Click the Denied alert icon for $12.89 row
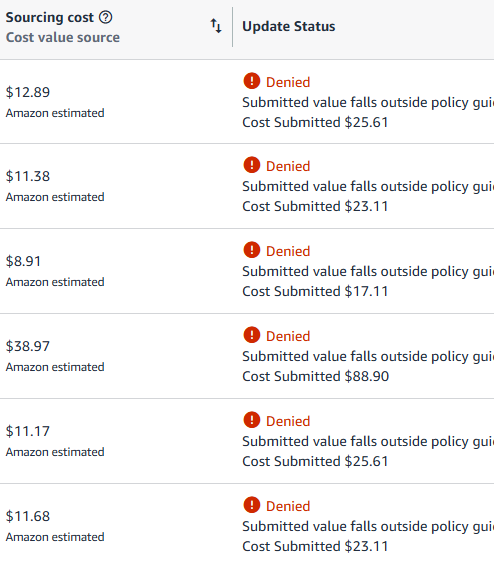 tap(252, 81)
